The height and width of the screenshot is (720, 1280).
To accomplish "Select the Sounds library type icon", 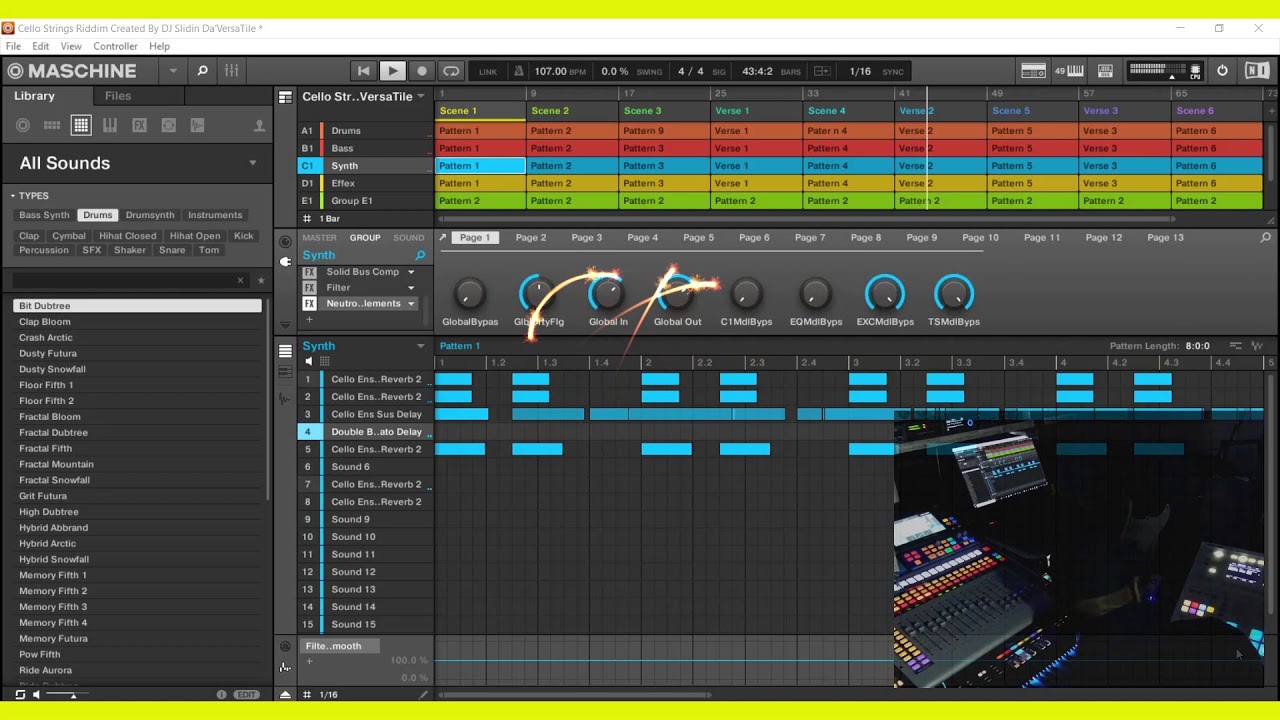I will point(81,125).
